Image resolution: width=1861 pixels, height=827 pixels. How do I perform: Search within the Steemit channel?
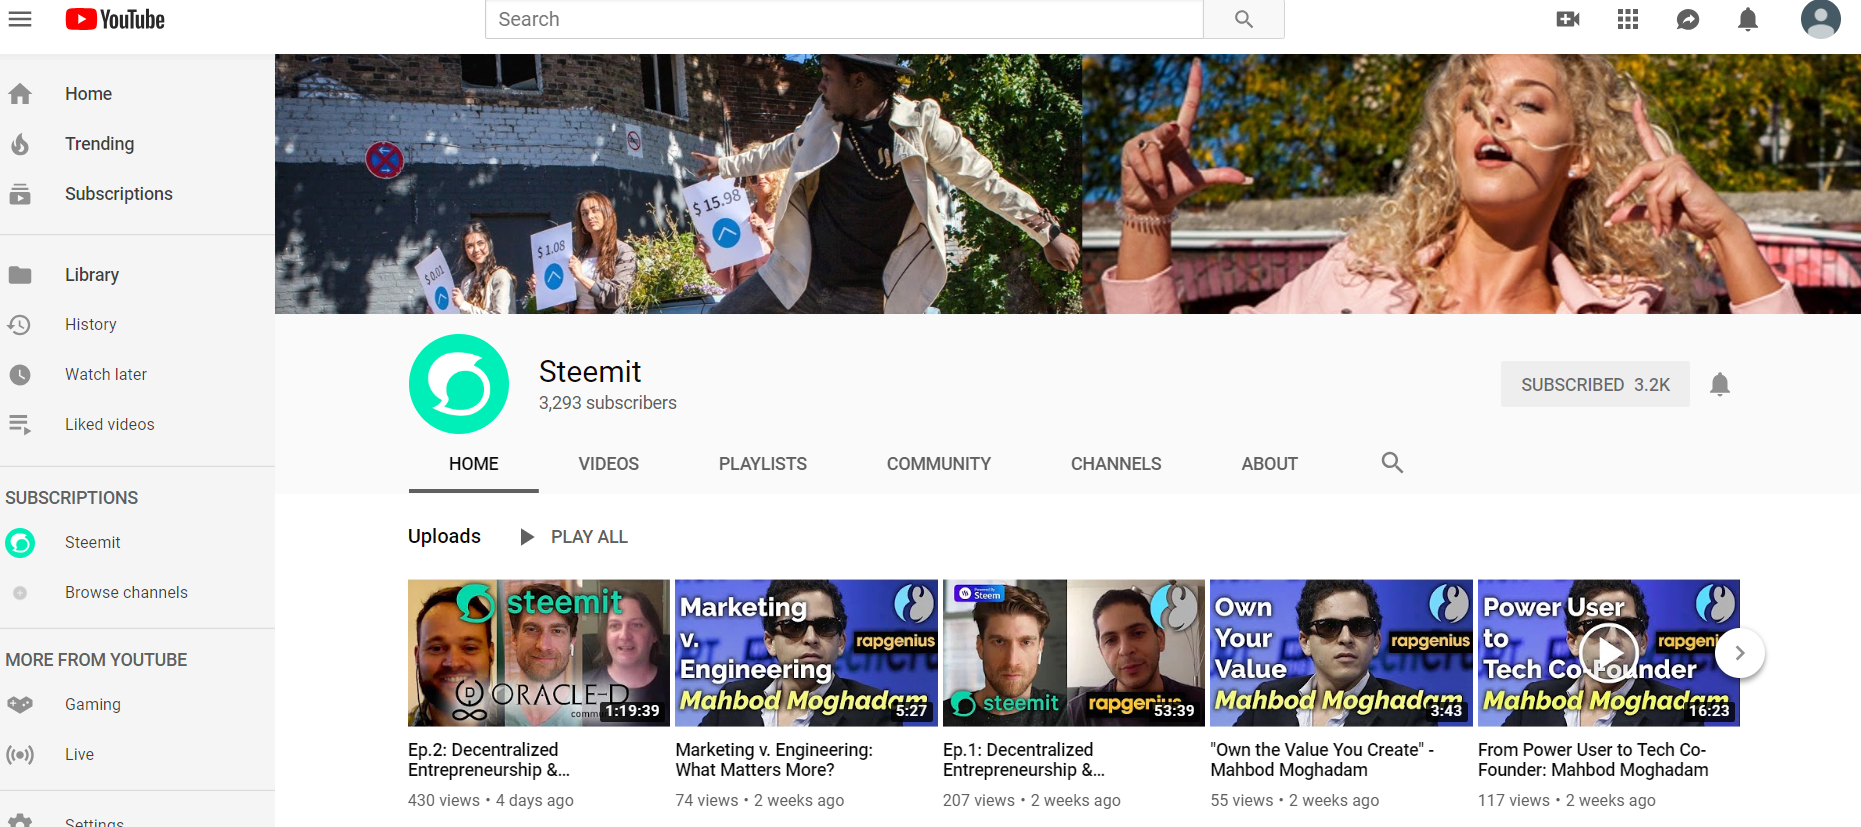tap(1392, 463)
